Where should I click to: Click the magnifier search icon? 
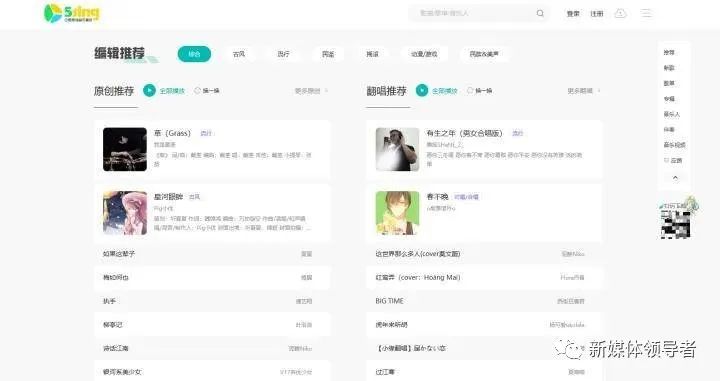[540, 13]
